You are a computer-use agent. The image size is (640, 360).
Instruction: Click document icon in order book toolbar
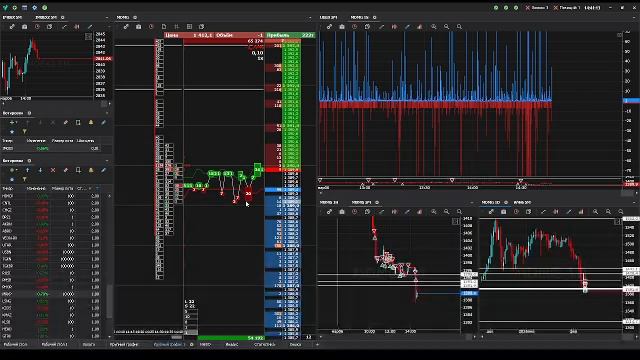click(x=164, y=27)
